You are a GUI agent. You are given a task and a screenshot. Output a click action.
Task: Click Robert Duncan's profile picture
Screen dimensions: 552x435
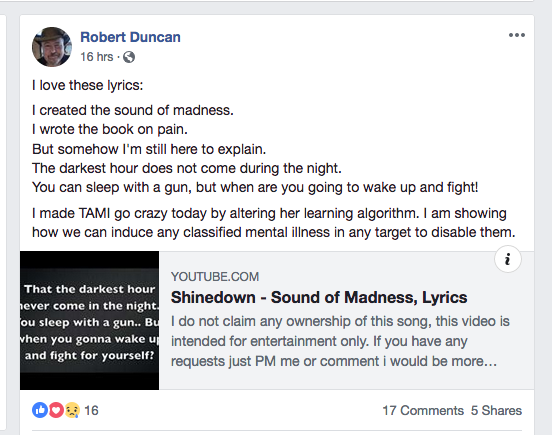tap(52, 47)
